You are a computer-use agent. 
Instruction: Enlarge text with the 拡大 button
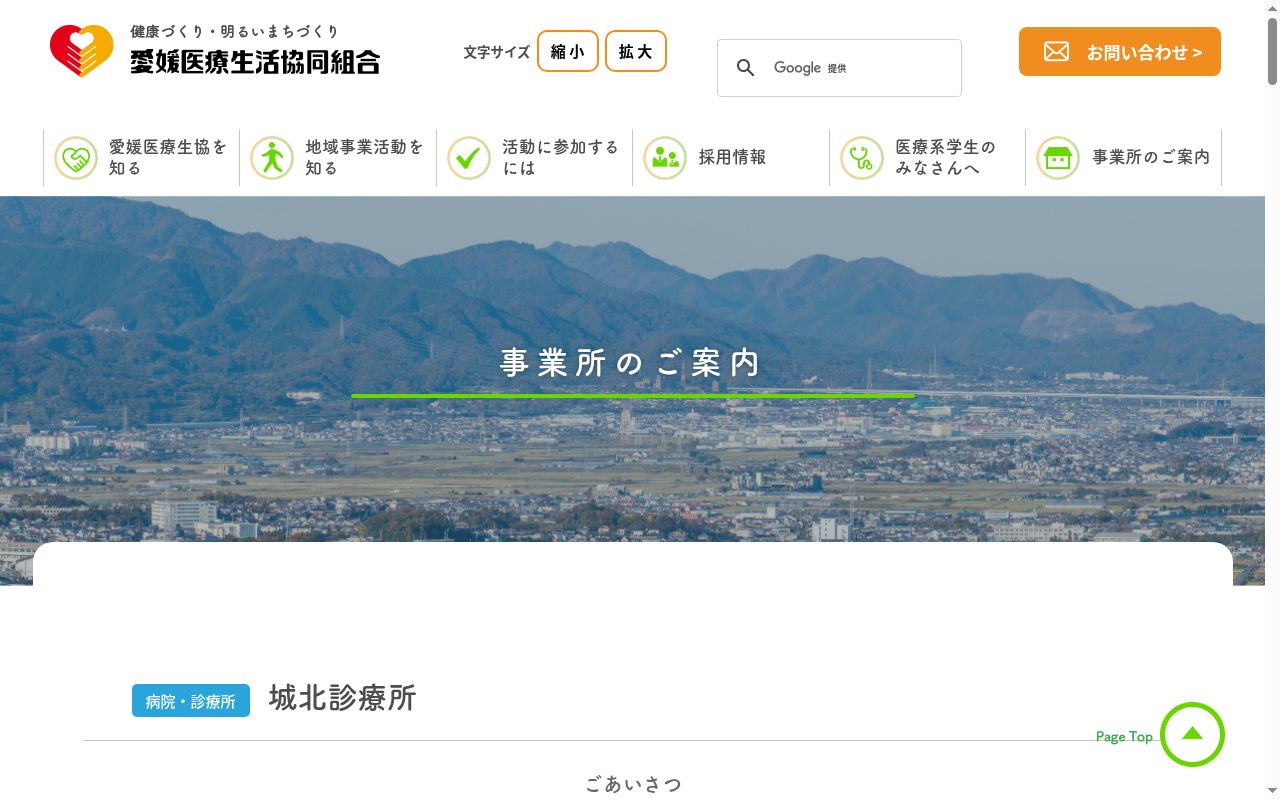coord(636,51)
